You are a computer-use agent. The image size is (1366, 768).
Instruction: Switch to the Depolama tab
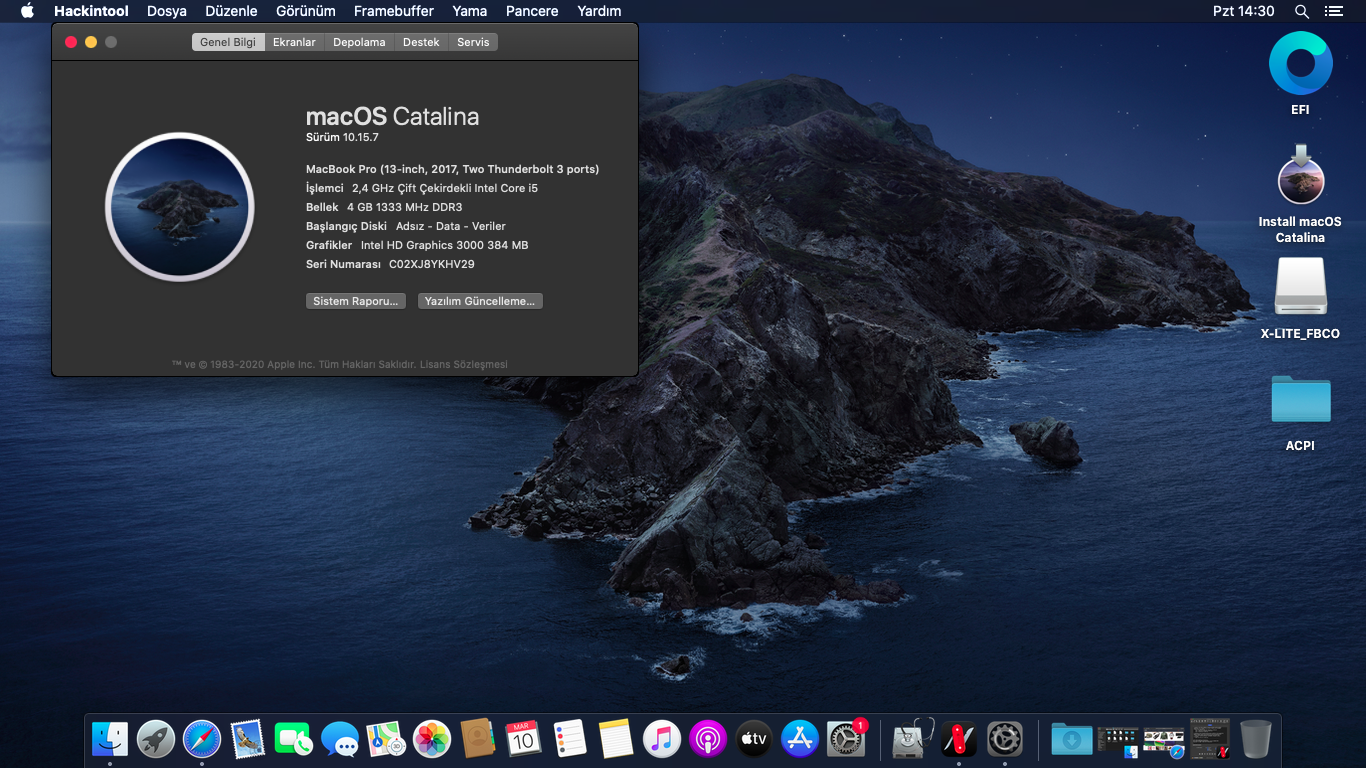click(359, 42)
